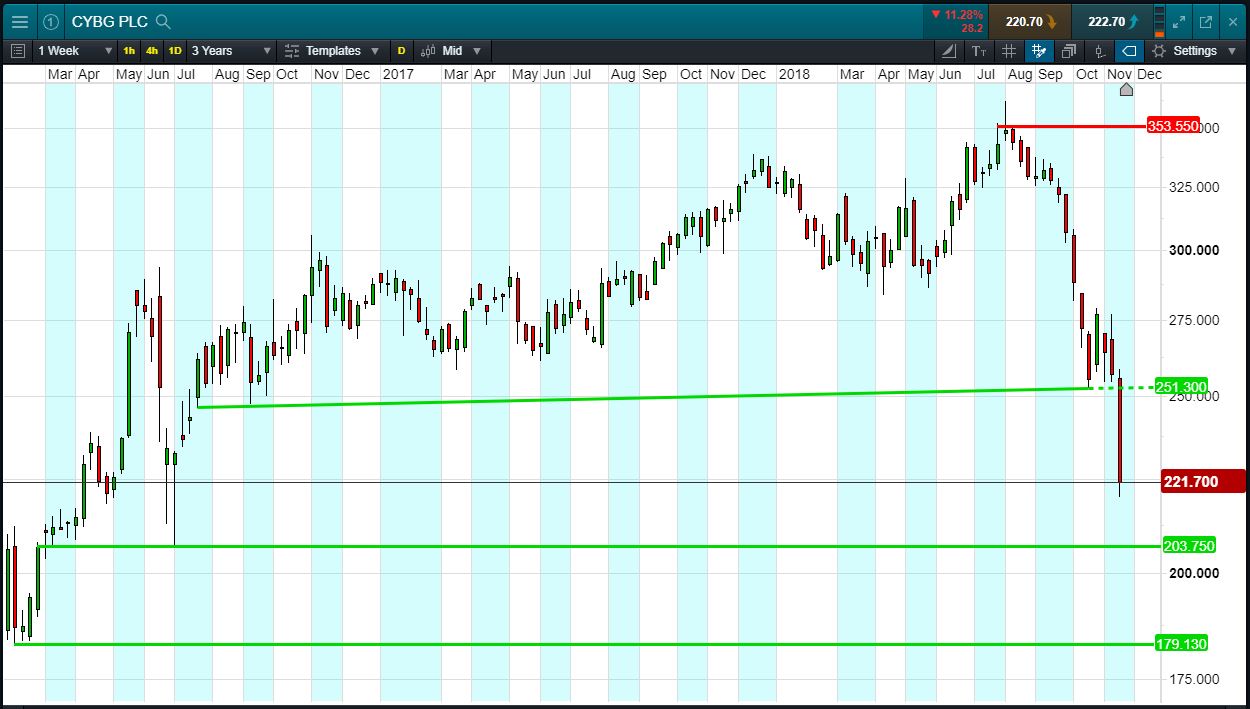Open the multi-chart layout icon
The image size is (1250, 709).
pyautogui.click(x=1069, y=51)
